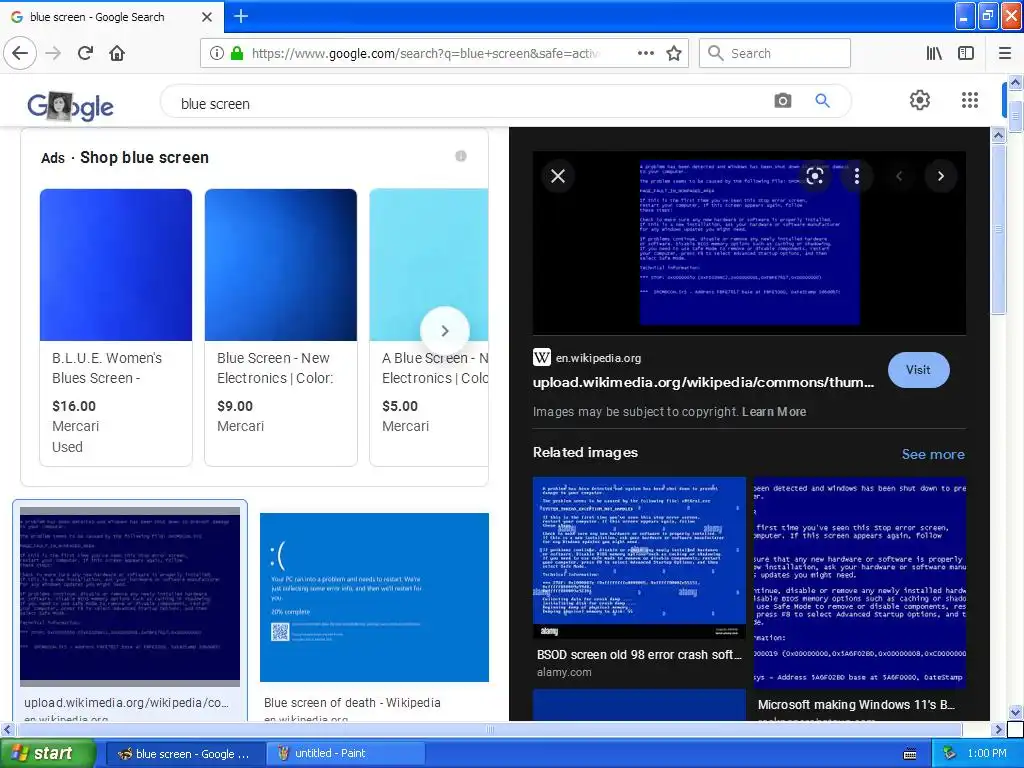Click the Visit button
1024x768 pixels.
(918, 370)
